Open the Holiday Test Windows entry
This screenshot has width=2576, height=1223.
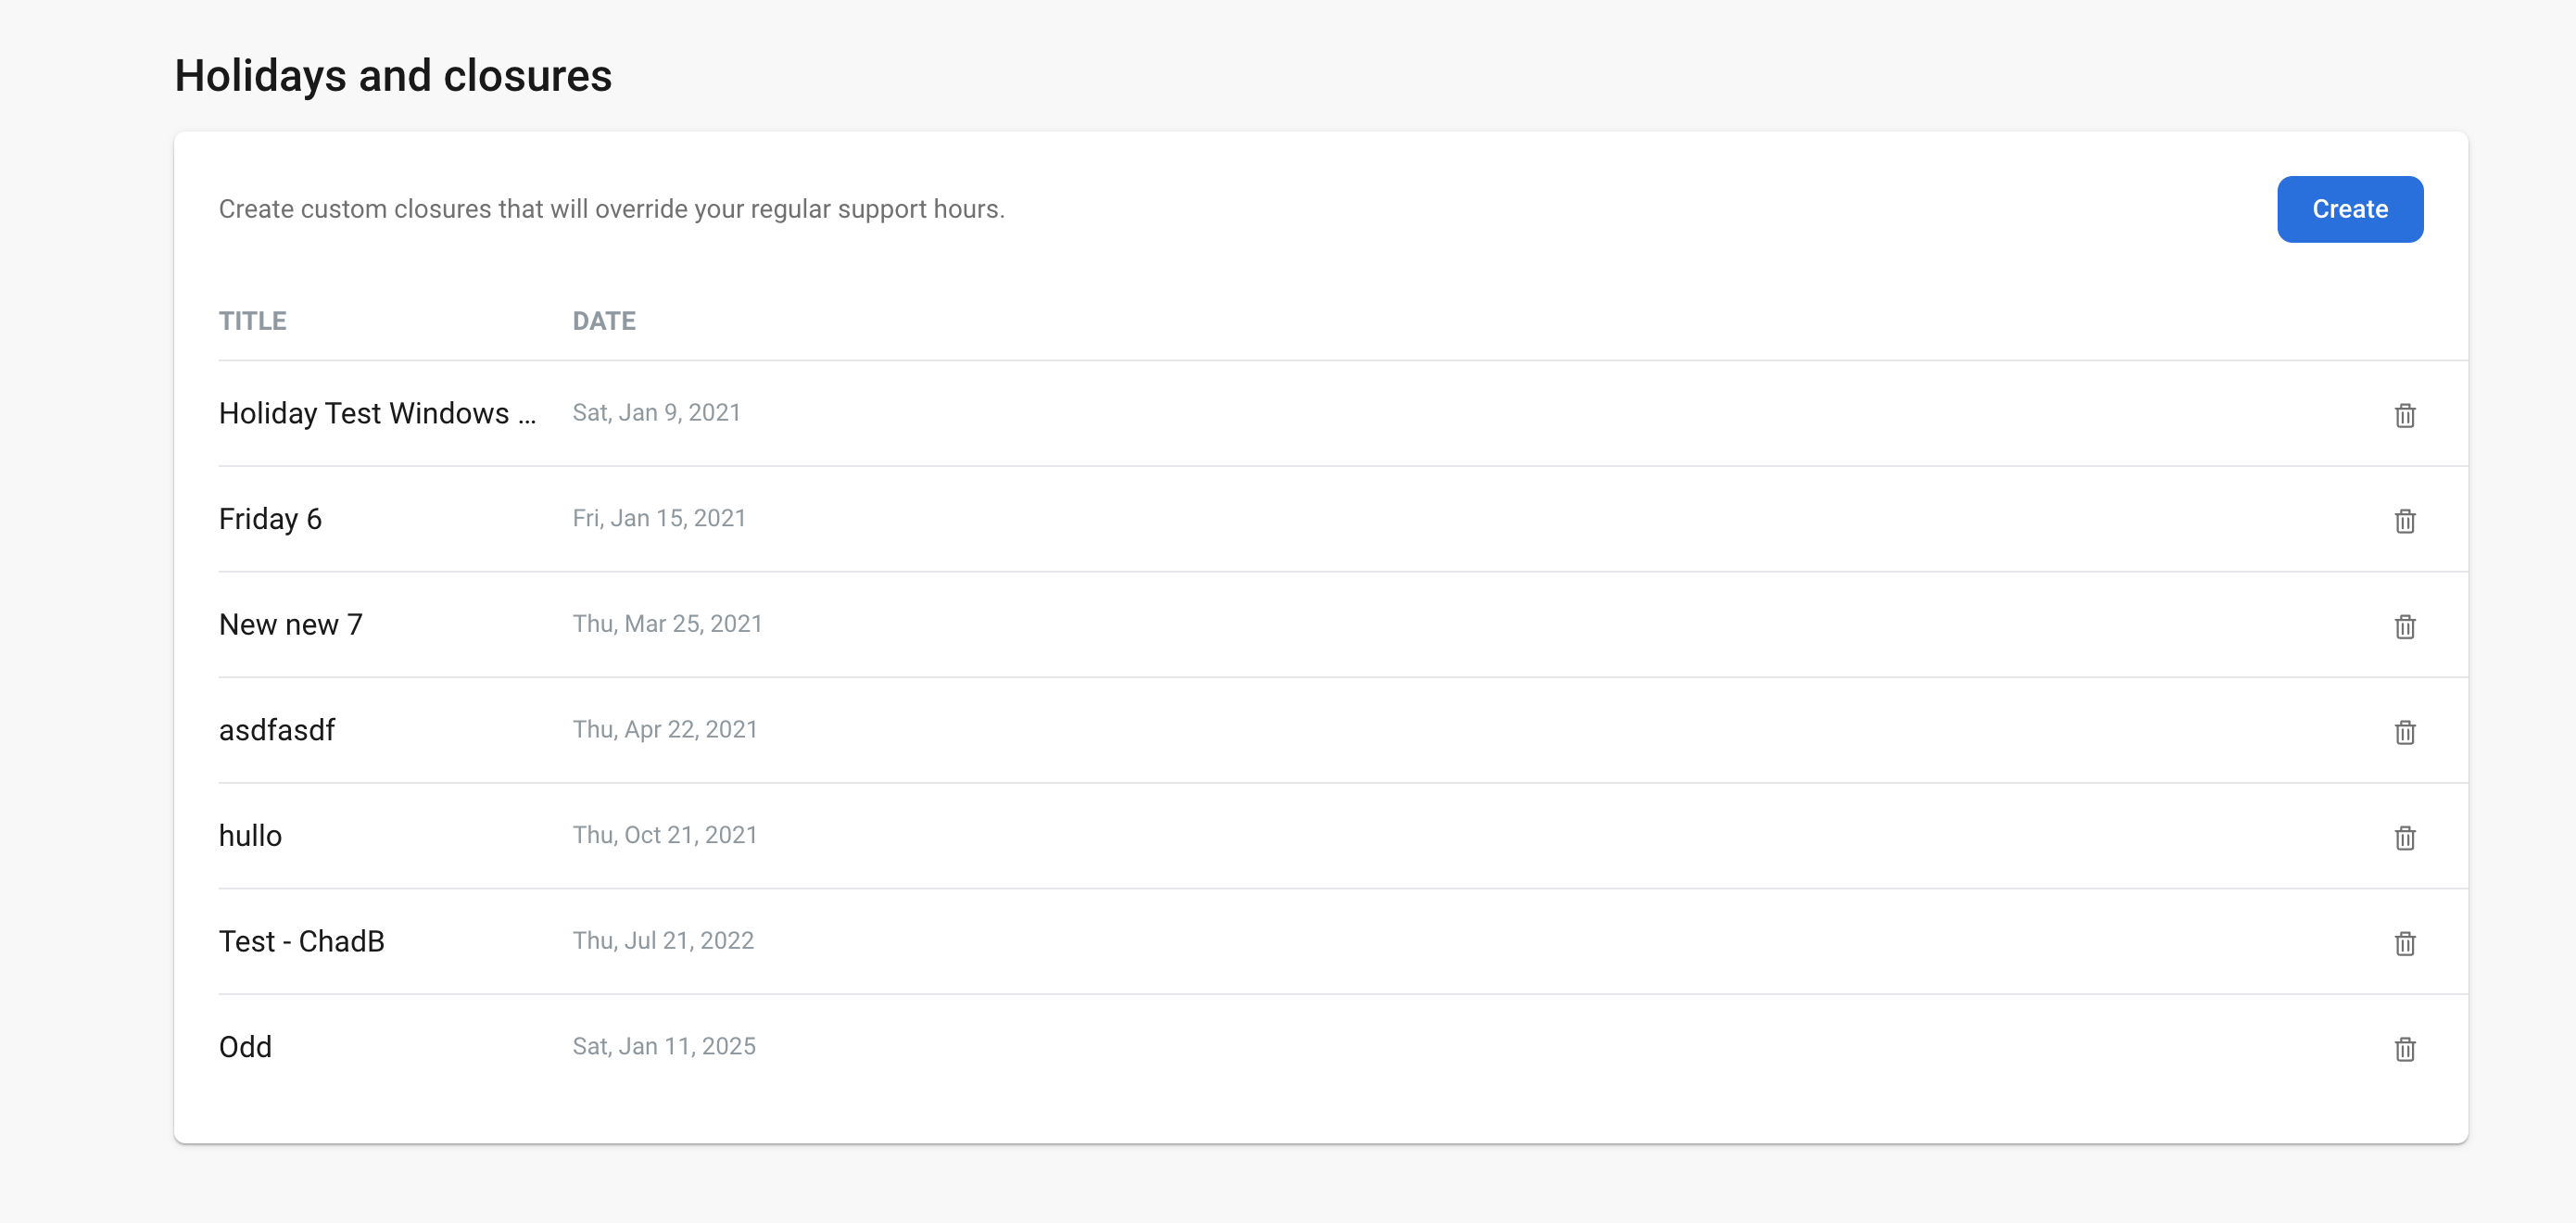377,413
